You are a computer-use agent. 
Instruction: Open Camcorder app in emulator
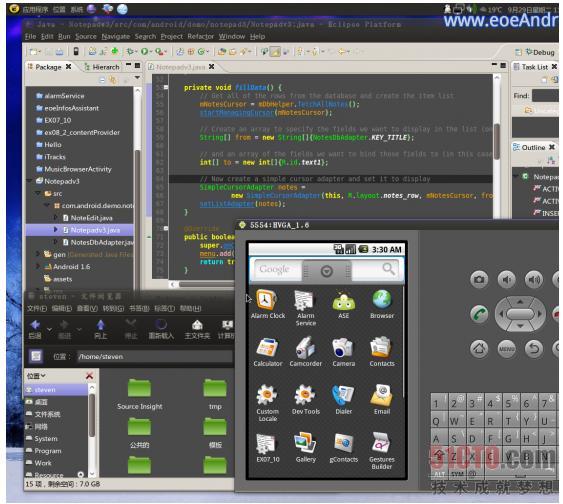click(306, 352)
